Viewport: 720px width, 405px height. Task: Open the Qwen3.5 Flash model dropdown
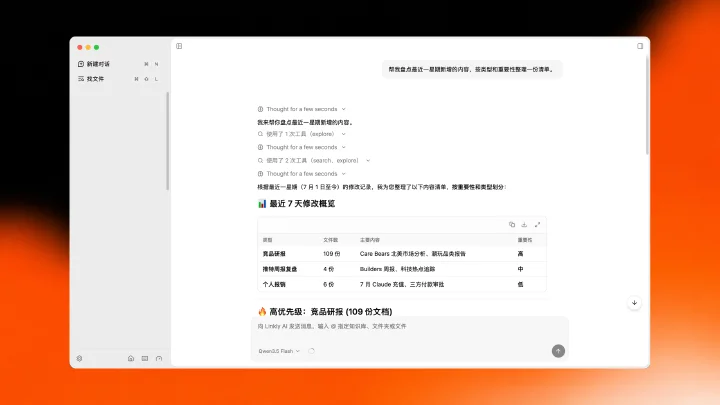[279, 351]
